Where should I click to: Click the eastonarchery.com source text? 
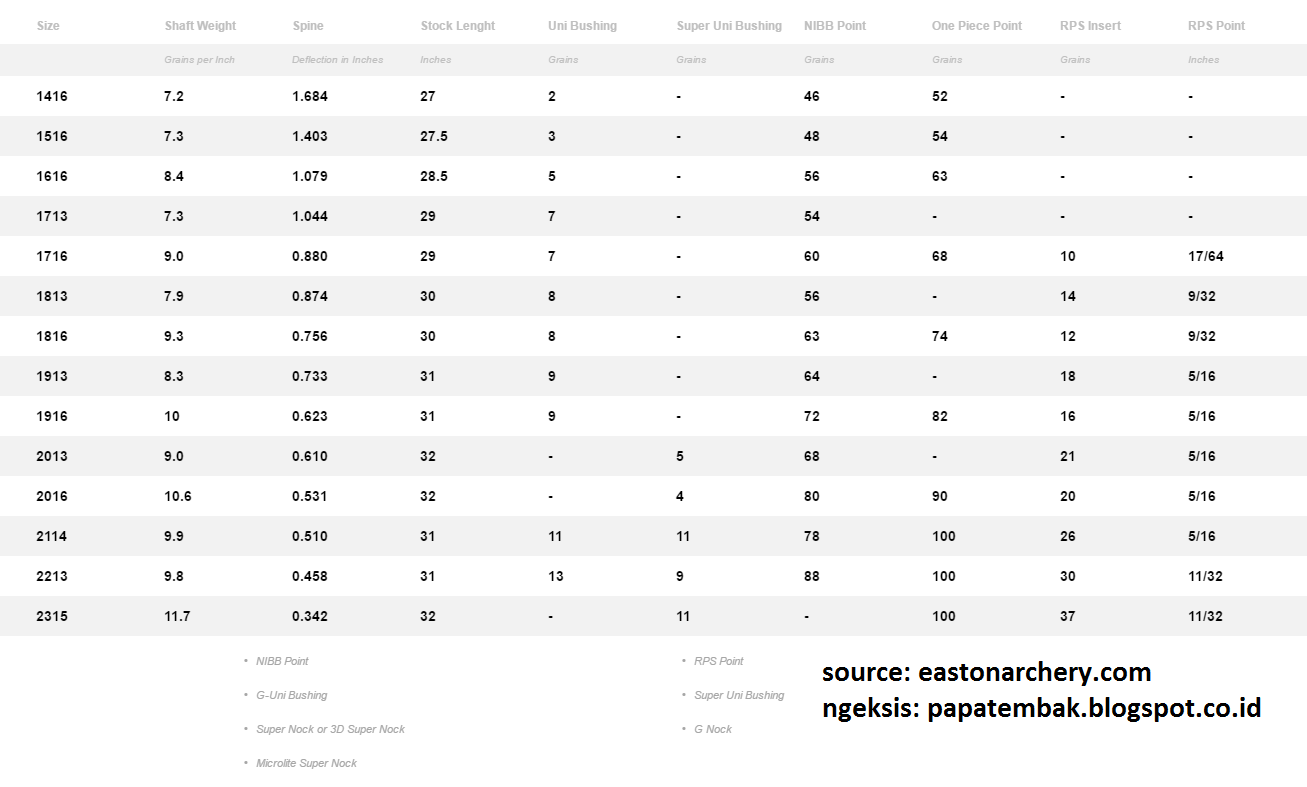pyautogui.click(x=1034, y=672)
